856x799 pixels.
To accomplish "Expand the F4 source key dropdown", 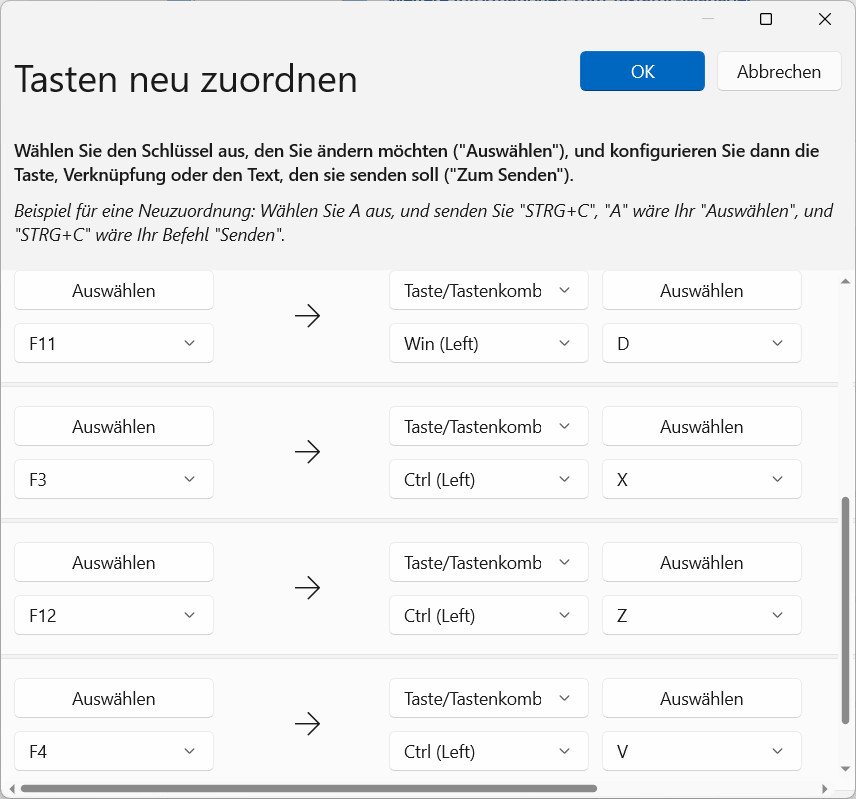I will click(114, 751).
